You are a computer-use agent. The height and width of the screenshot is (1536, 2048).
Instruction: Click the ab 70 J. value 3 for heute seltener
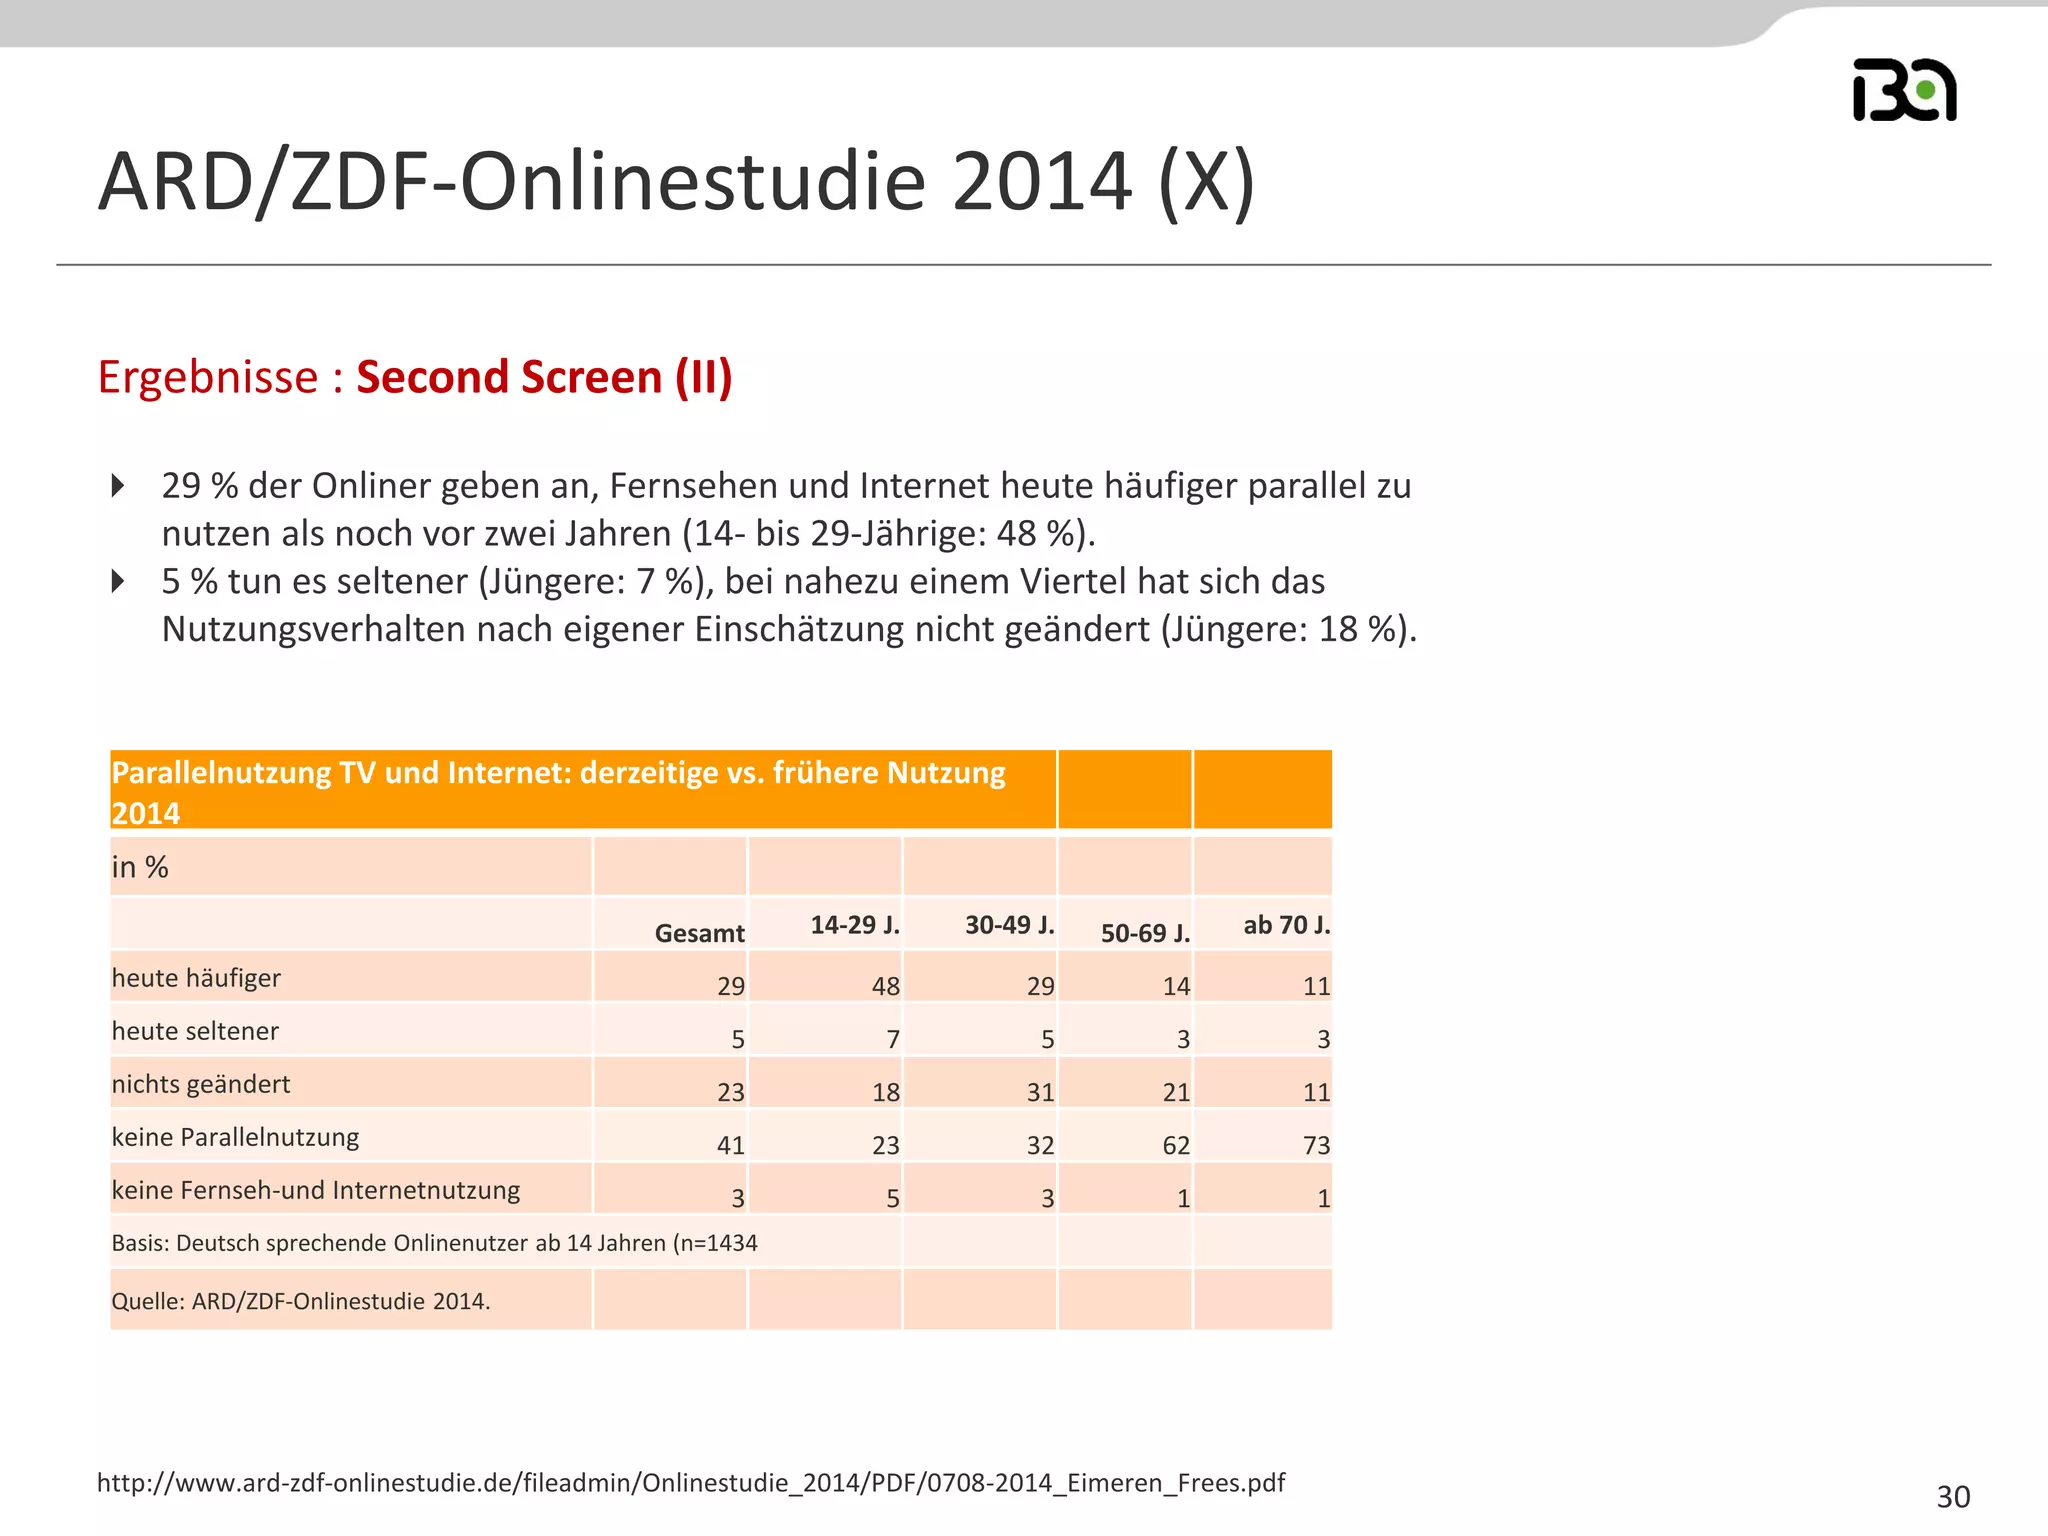coord(1324,1039)
